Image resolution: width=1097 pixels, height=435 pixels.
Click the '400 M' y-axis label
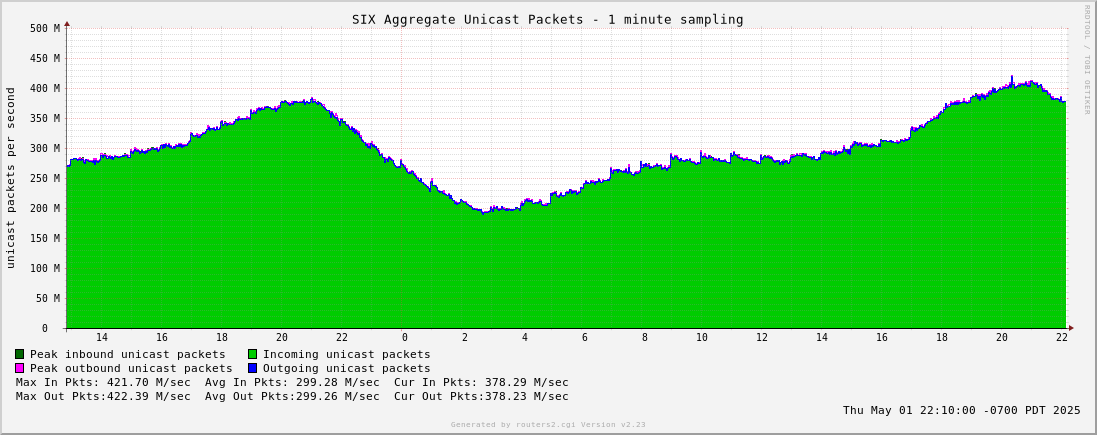(x=45, y=88)
